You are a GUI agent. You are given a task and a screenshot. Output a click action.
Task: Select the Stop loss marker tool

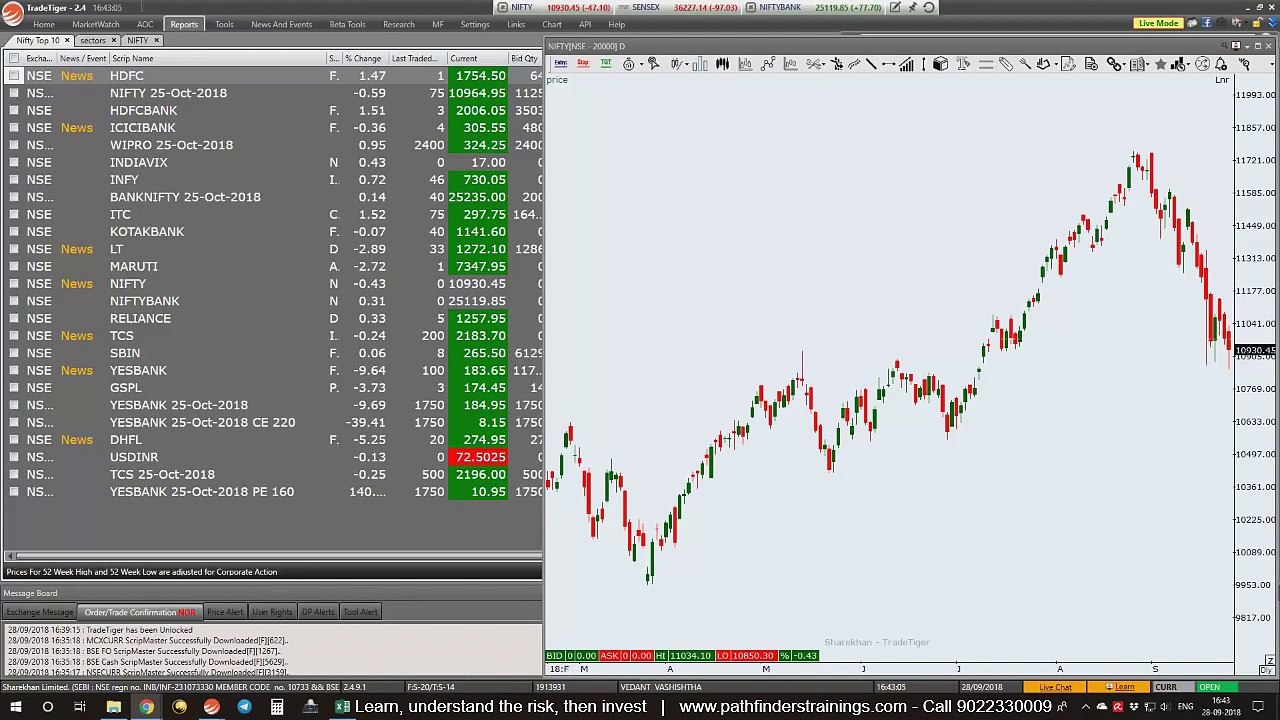tap(583, 64)
